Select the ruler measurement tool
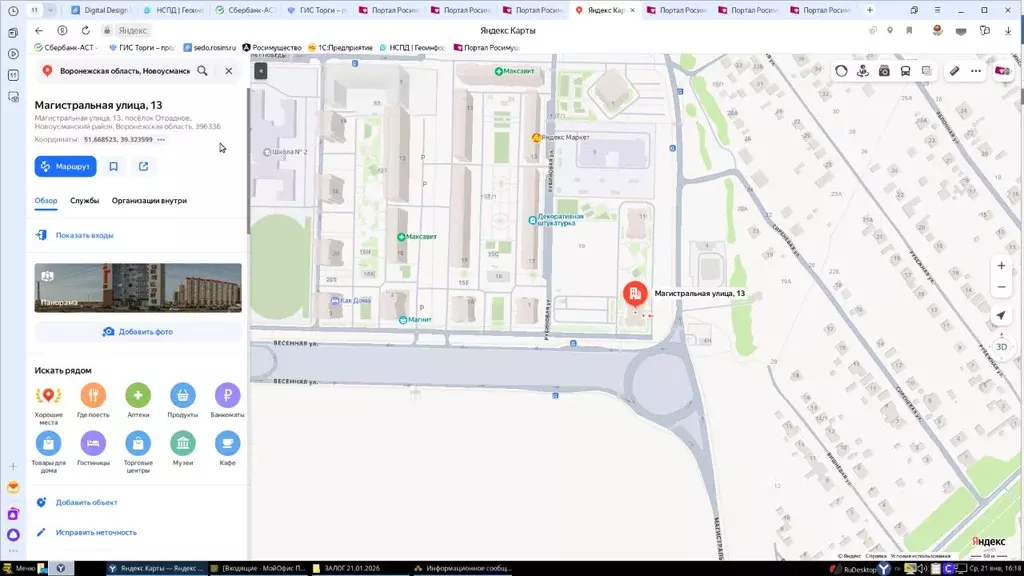This screenshot has width=1024, height=576. click(x=955, y=71)
